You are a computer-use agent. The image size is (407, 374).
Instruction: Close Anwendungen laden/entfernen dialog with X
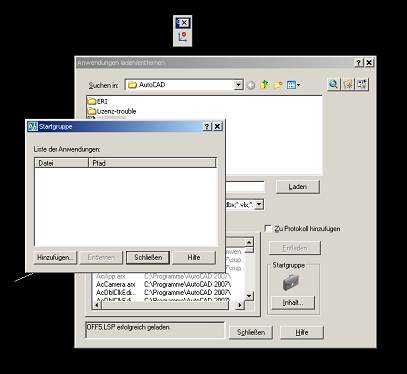(369, 63)
